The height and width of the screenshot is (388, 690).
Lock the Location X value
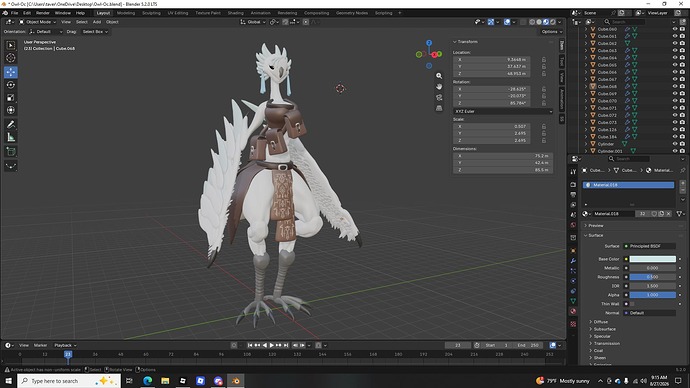coord(544,59)
